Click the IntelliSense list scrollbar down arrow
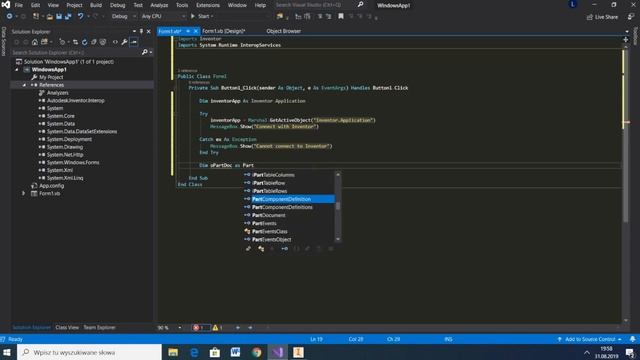The width and height of the screenshot is (640, 360). (338, 240)
